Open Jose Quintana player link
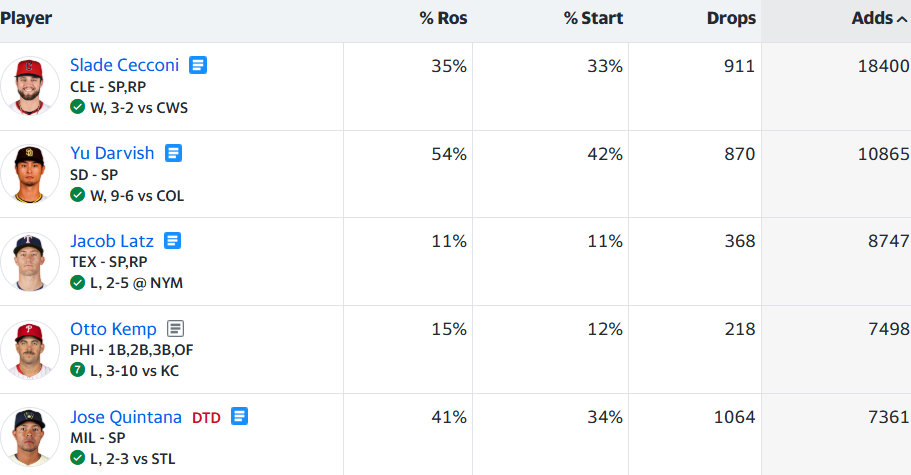The width and height of the screenshot is (911, 475). pos(126,417)
